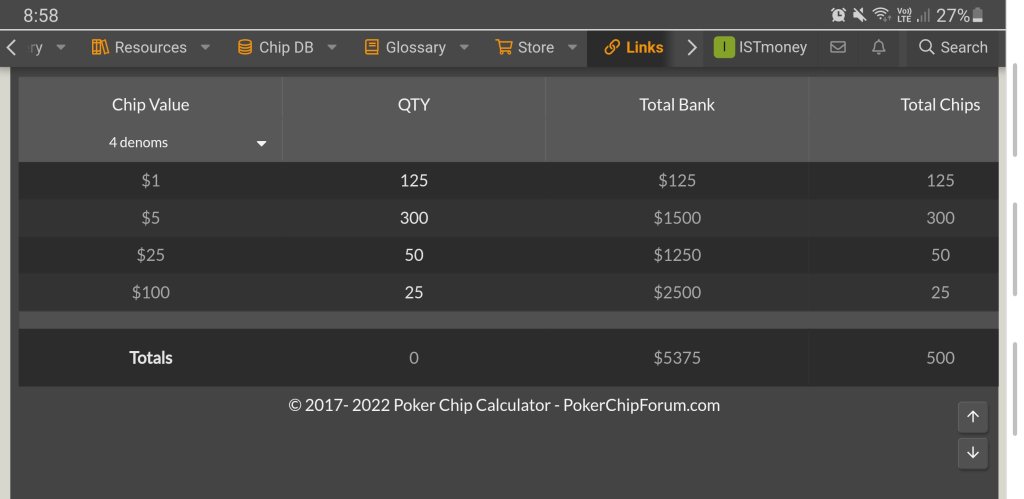Expand the Glossary menu dropdown
This screenshot has width=1024, height=499.
(x=464, y=47)
